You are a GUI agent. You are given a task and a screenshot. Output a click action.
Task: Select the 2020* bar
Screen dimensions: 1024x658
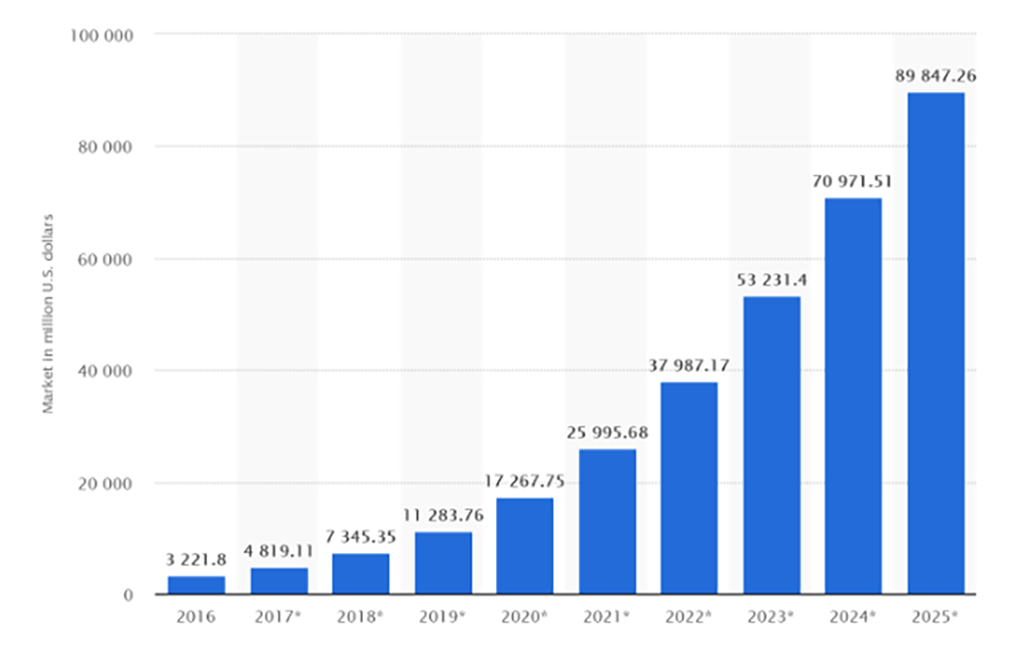click(x=525, y=546)
